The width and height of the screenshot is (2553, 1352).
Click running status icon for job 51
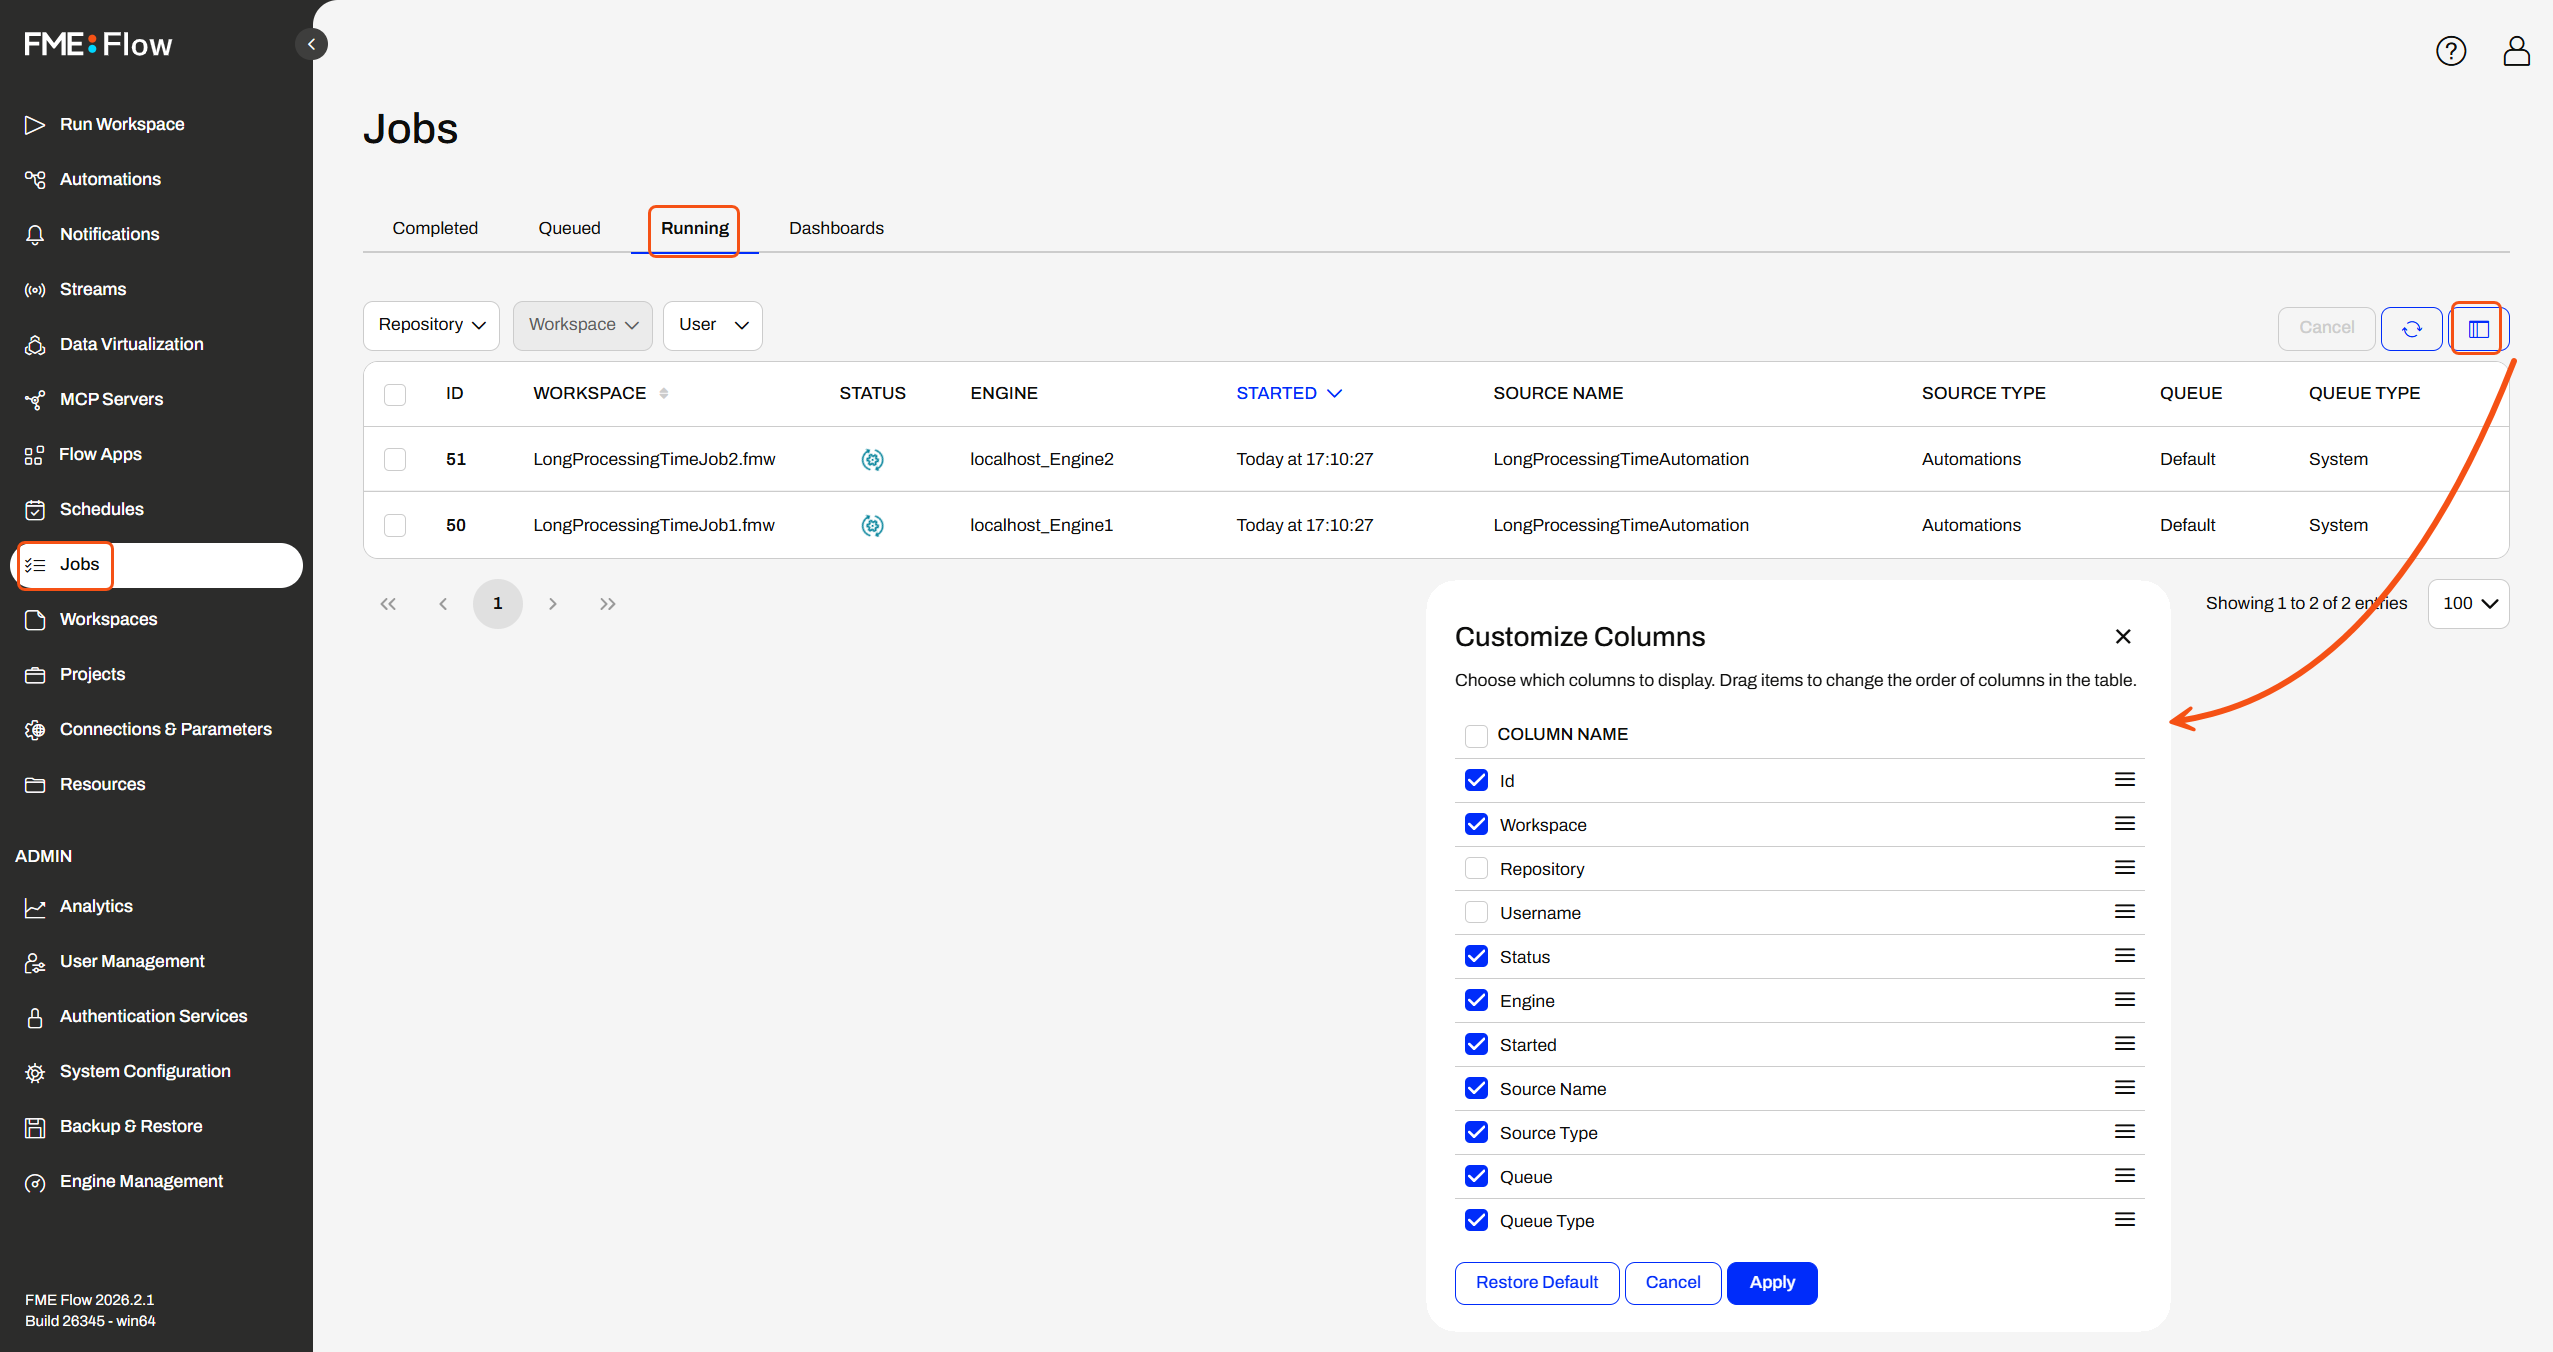pyautogui.click(x=872, y=459)
